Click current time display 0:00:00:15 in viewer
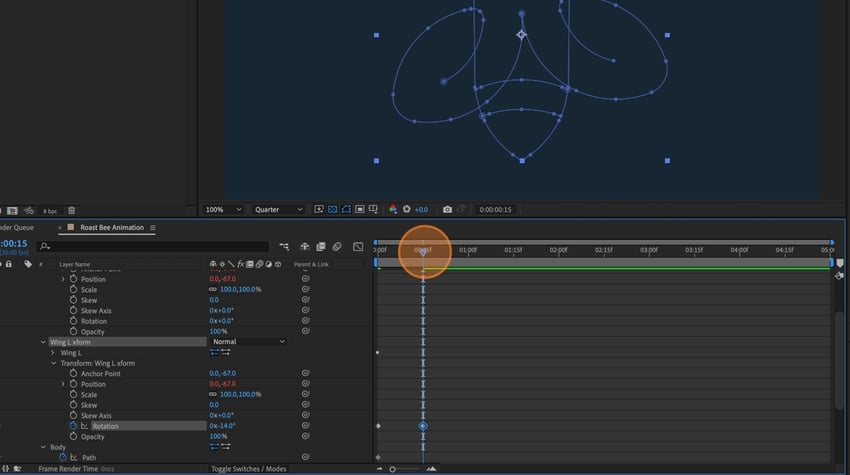The image size is (850, 475). click(x=495, y=209)
